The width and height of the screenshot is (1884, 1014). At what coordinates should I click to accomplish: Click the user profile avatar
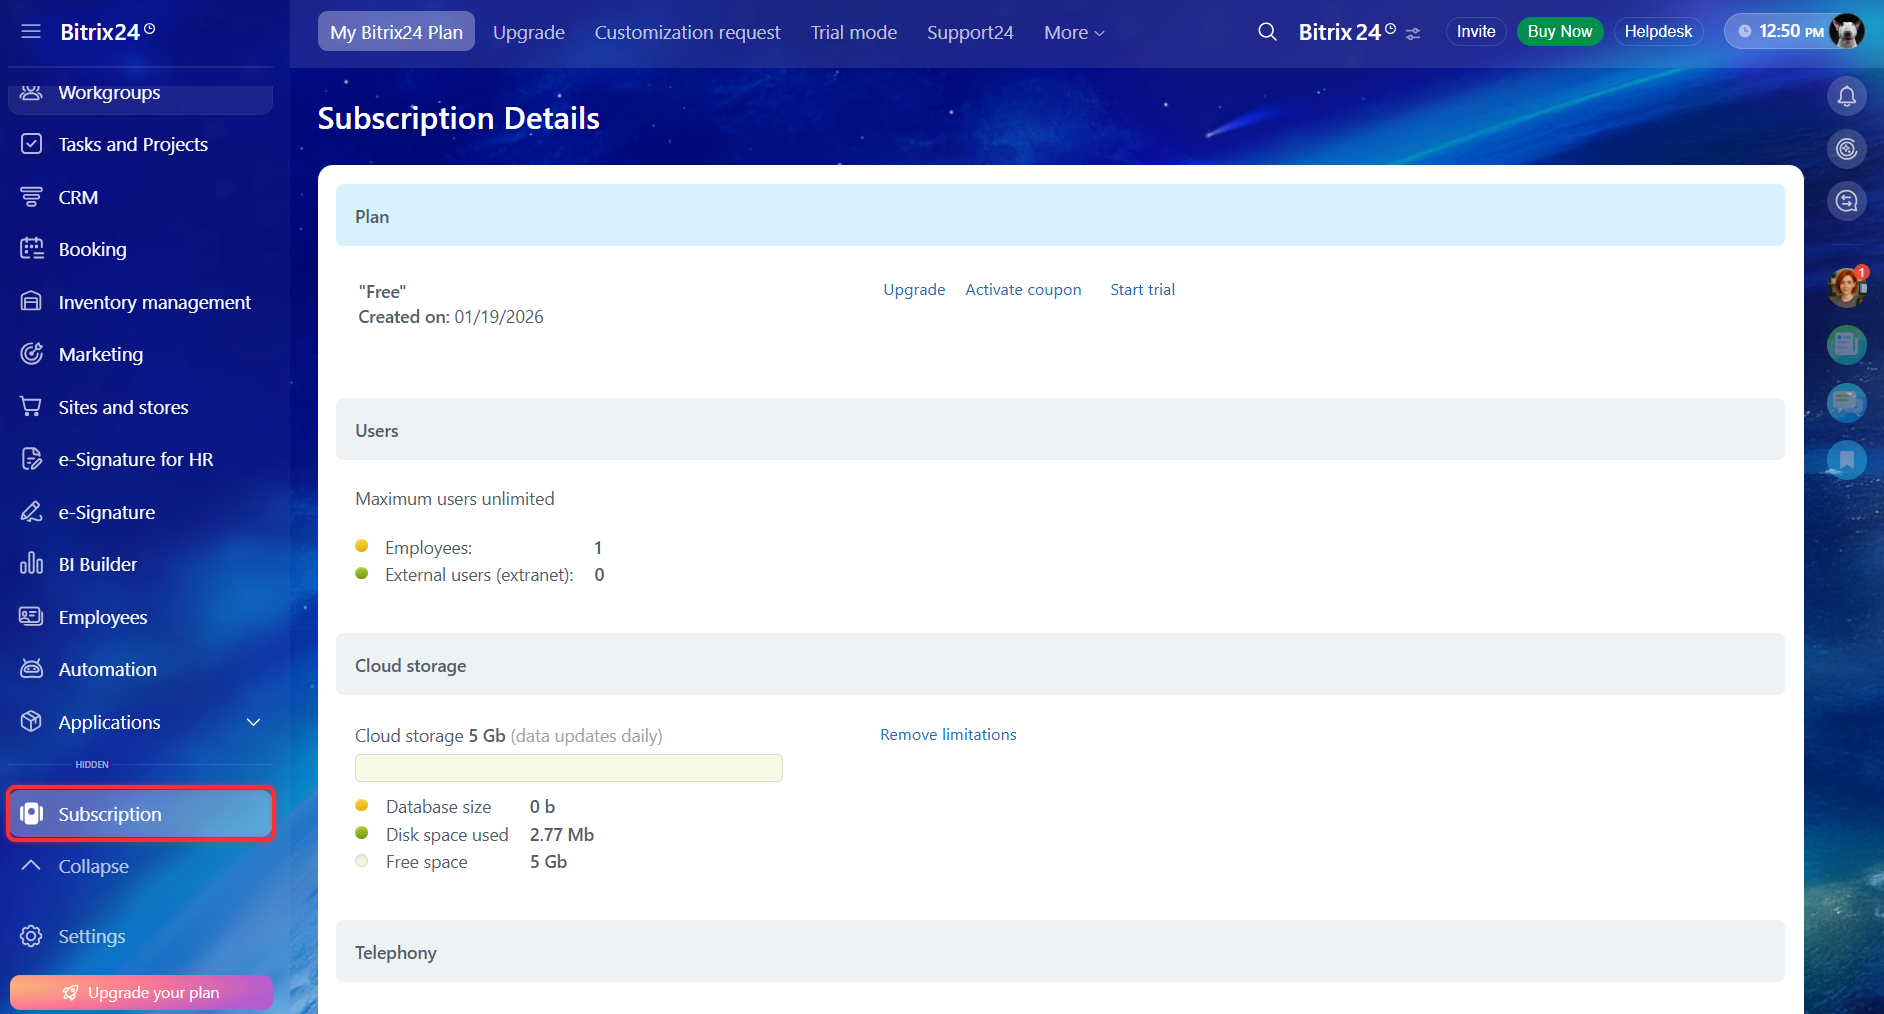click(x=1846, y=32)
